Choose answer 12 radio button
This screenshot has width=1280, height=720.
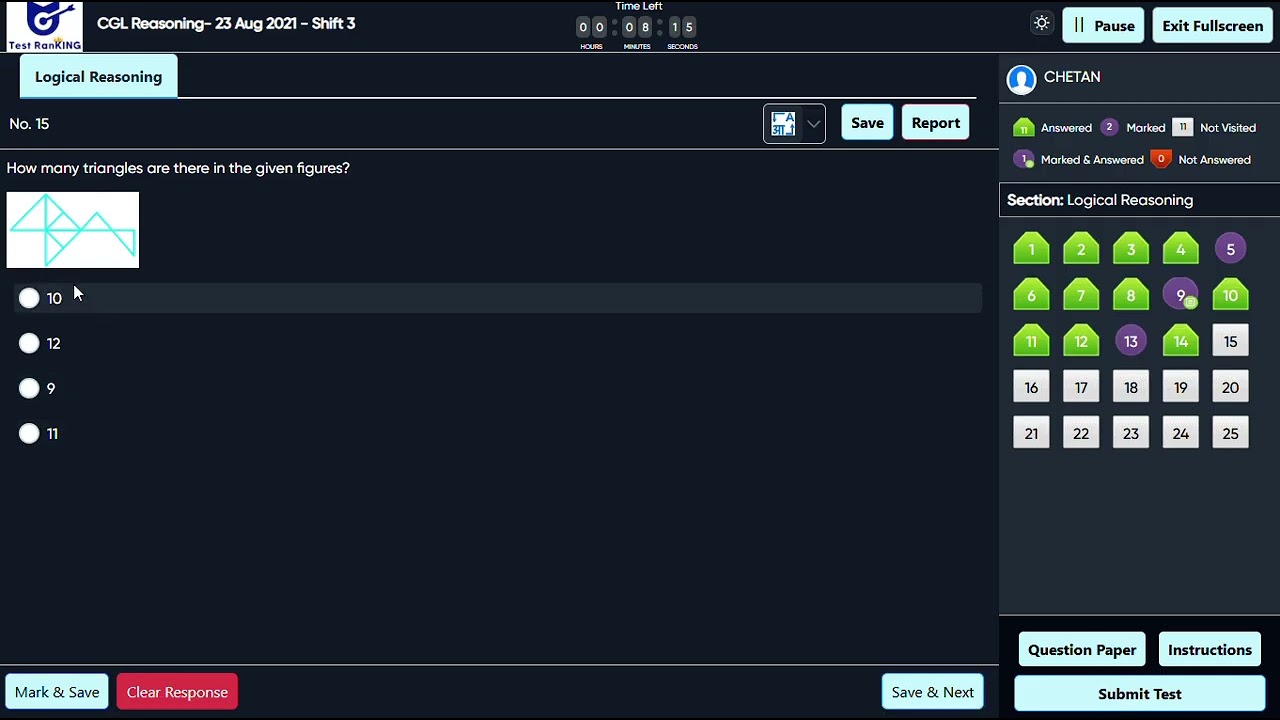tap(29, 343)
